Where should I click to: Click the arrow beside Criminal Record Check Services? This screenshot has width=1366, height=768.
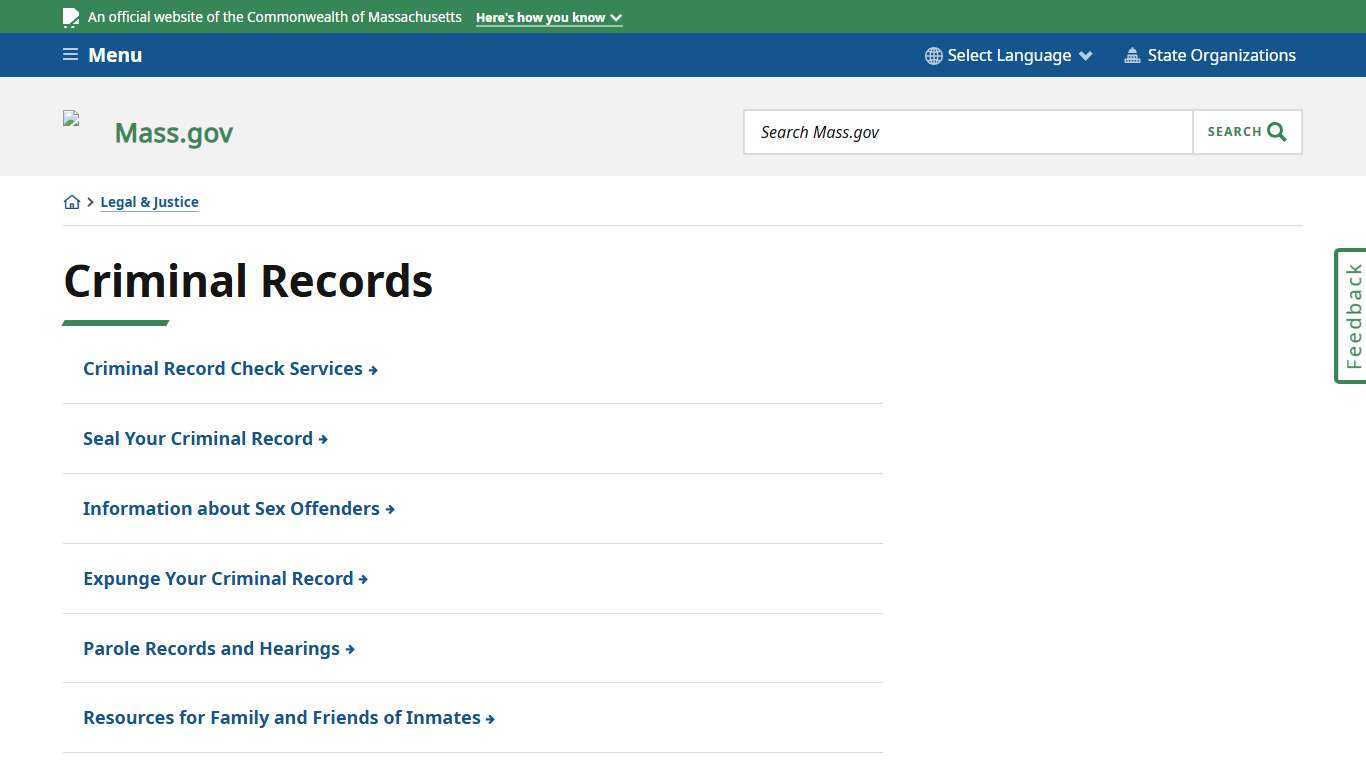pyautogui.click(x=372, y=369)
